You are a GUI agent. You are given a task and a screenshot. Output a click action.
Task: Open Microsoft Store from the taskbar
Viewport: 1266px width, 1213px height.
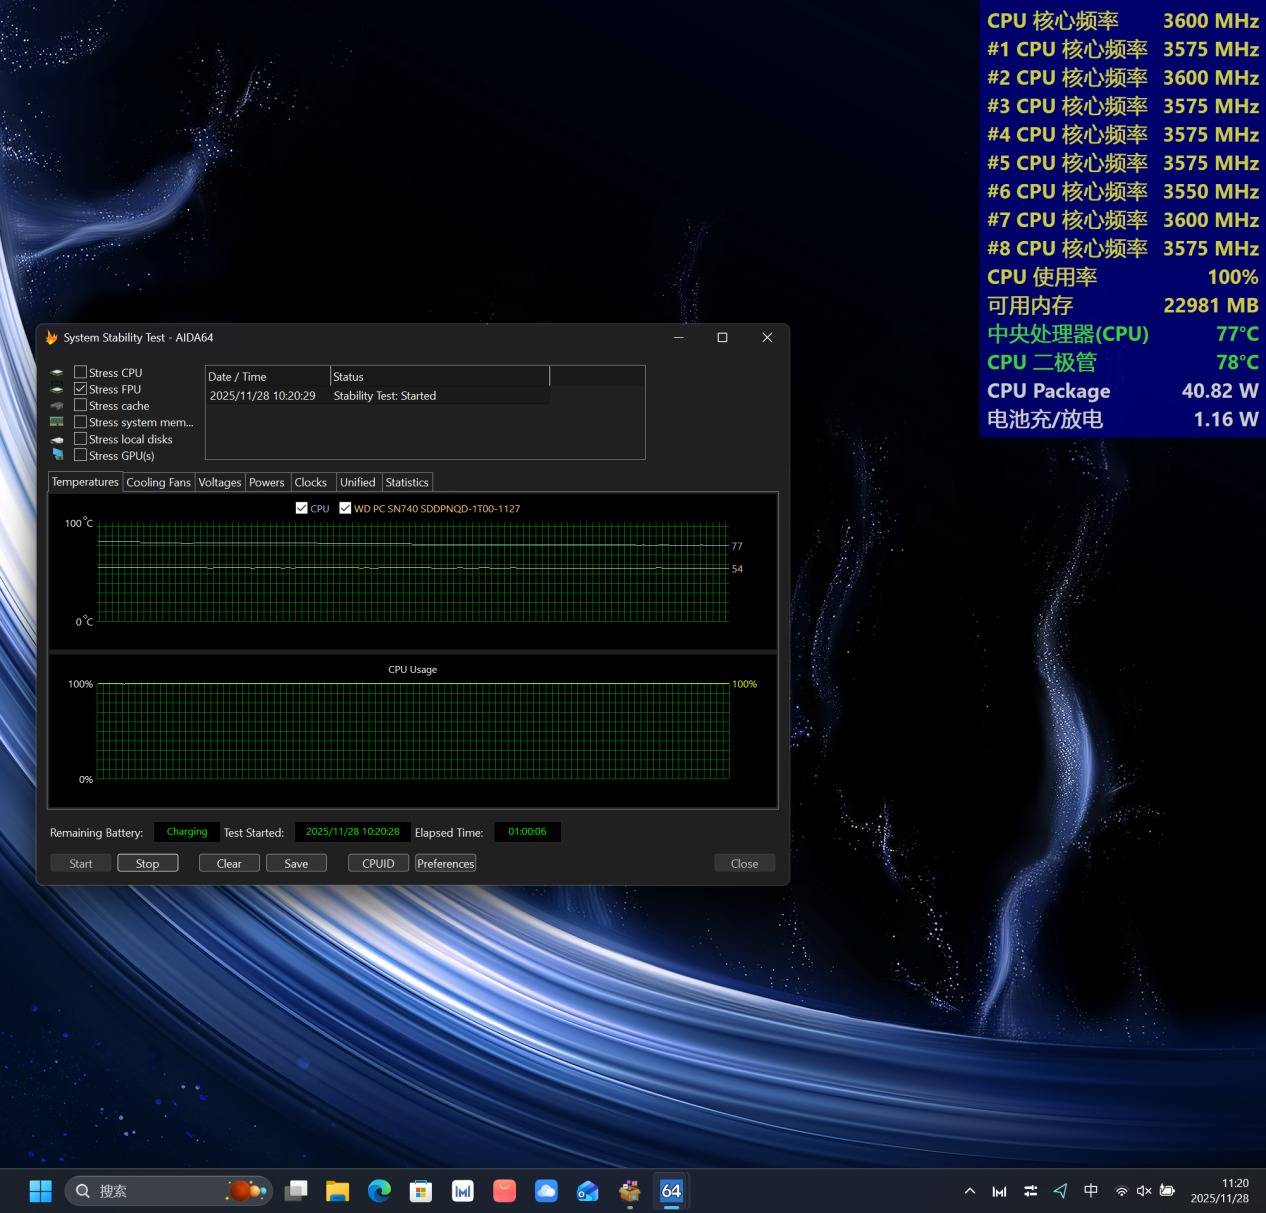click(x=421, y=1190)
